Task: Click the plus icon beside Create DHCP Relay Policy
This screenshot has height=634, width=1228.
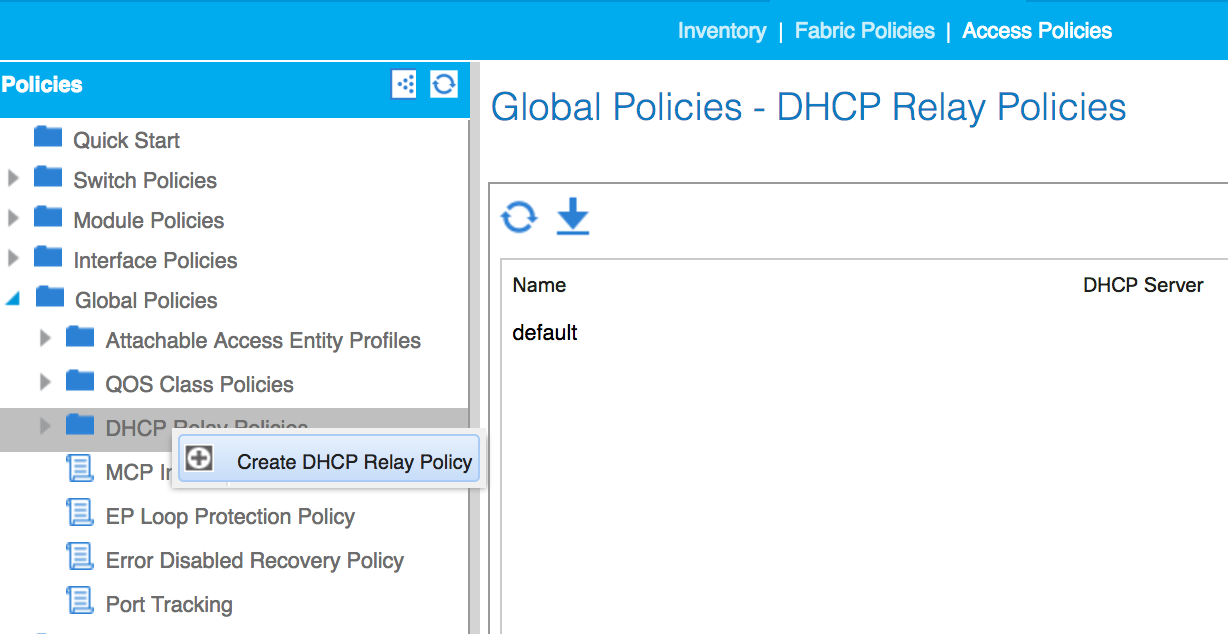Action: (200, 459)
